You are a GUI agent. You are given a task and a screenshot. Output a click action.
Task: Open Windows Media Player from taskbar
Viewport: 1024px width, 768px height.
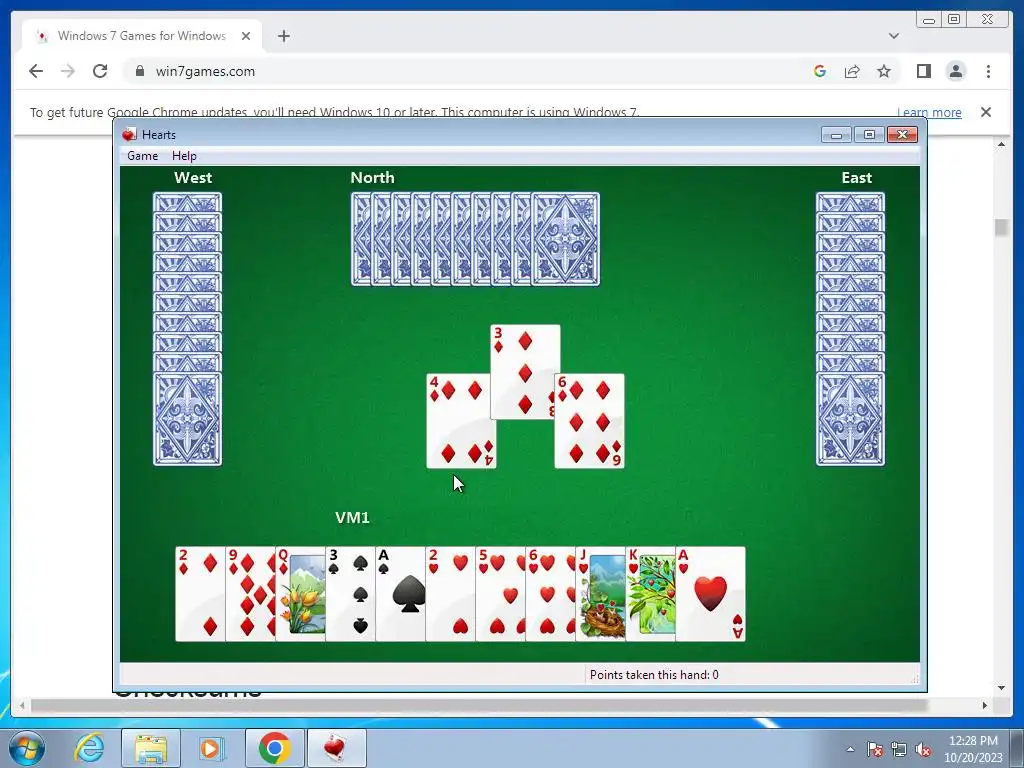pyautogui.click(x=212, y=748)
